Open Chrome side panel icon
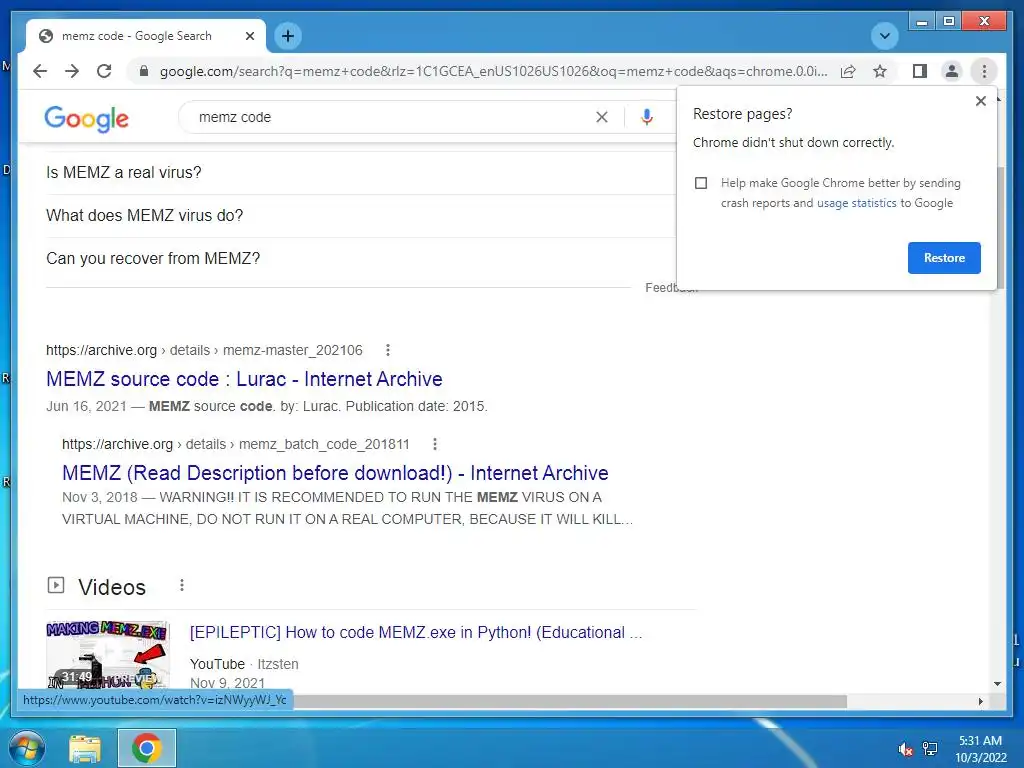The width and height of the screenshot is (1024, 768). (920, 71)
